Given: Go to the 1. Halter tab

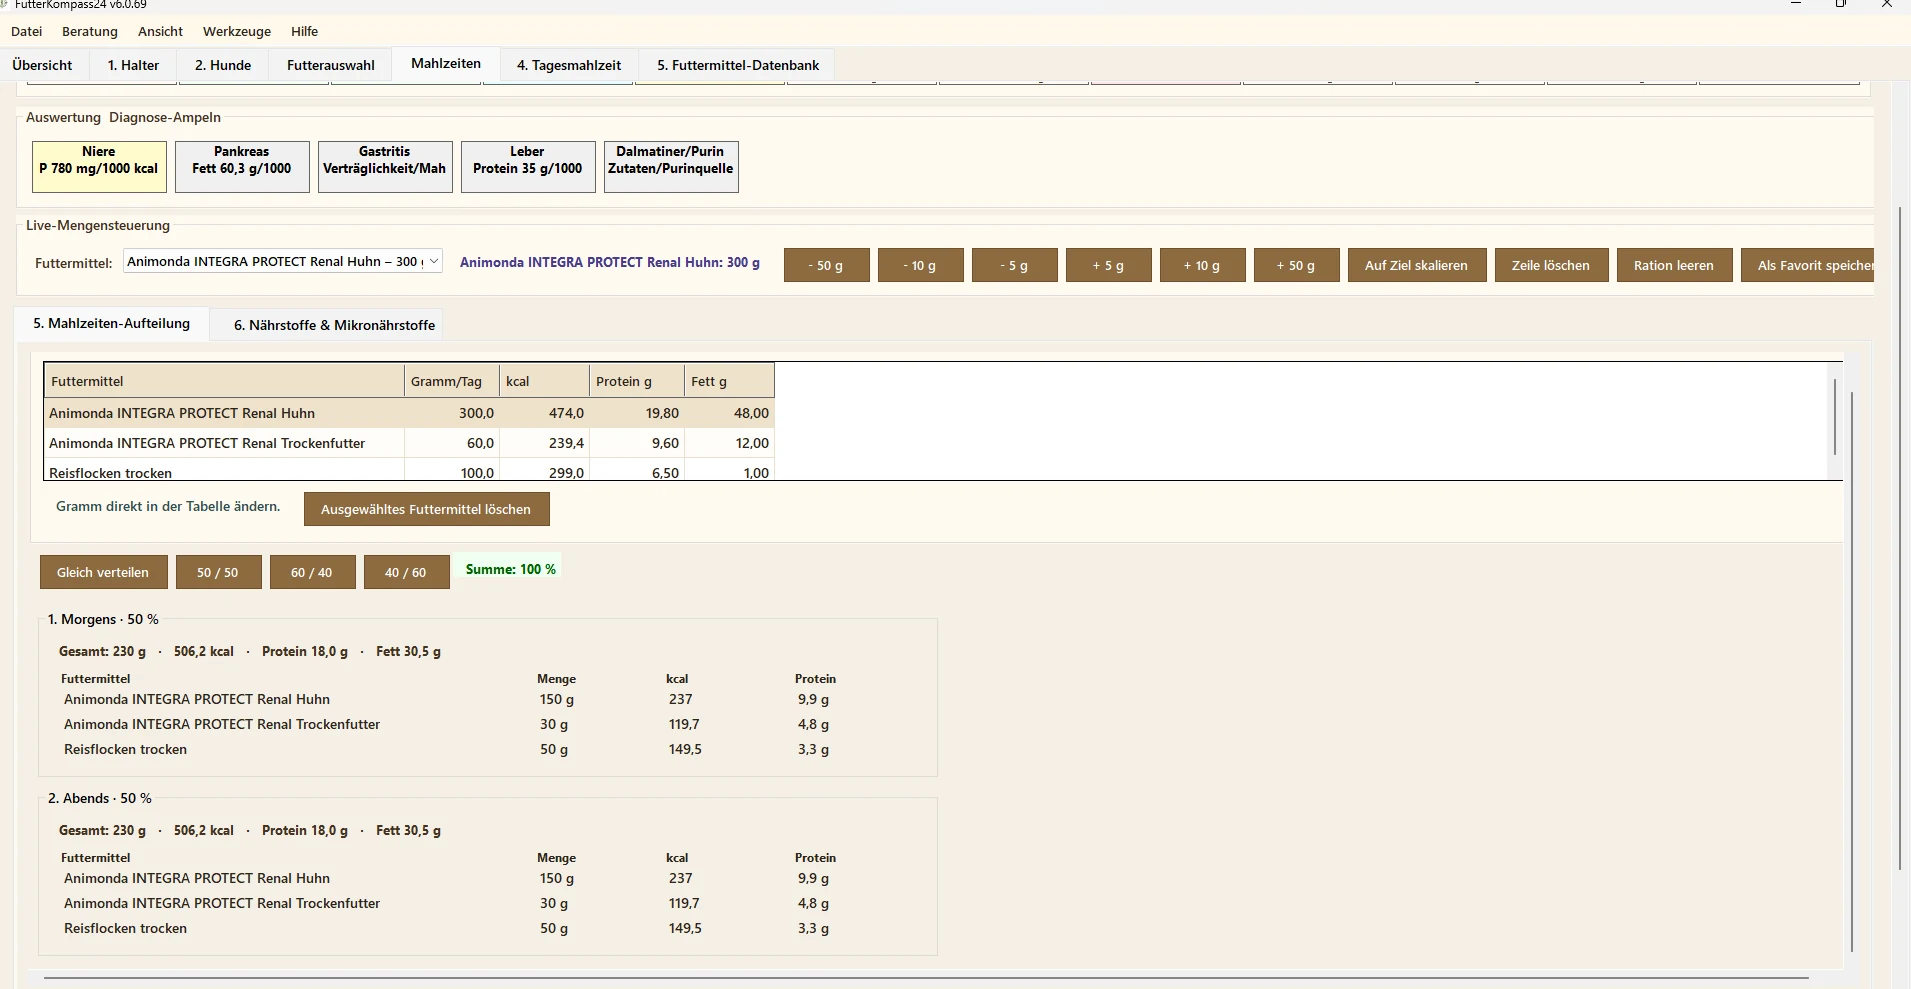Looking at the screenshot, I should point(134,65).
